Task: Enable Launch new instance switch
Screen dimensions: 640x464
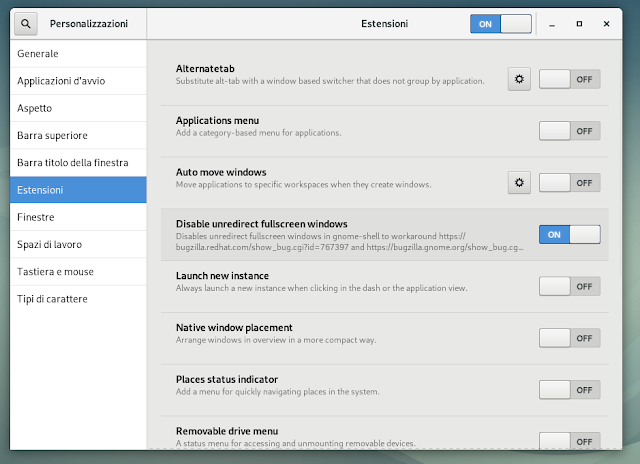Action: click(569, 286)
